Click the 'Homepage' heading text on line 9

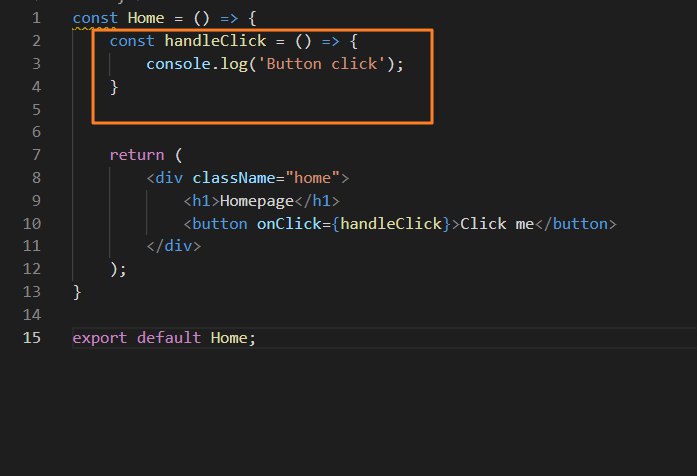pos(257,201)
